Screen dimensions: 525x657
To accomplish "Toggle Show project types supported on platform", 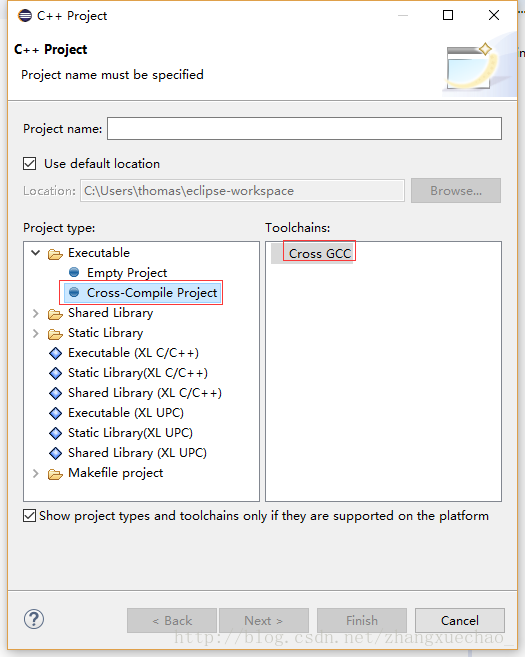I will tap(29, 516).
